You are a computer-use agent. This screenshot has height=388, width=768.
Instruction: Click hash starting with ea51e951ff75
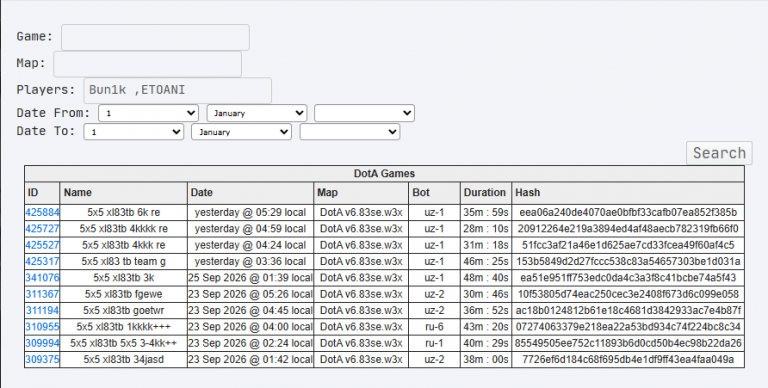coord(628,278)
